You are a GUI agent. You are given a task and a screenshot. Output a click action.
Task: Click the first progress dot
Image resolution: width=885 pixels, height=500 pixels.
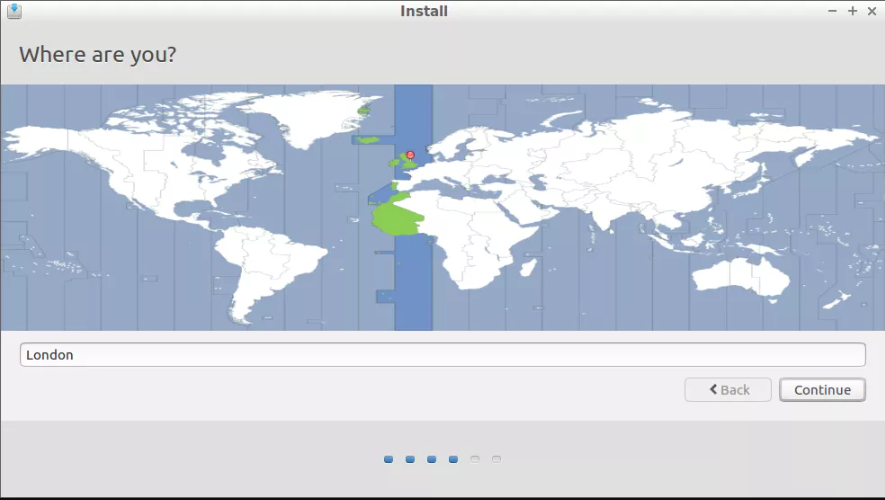point(388,459)
